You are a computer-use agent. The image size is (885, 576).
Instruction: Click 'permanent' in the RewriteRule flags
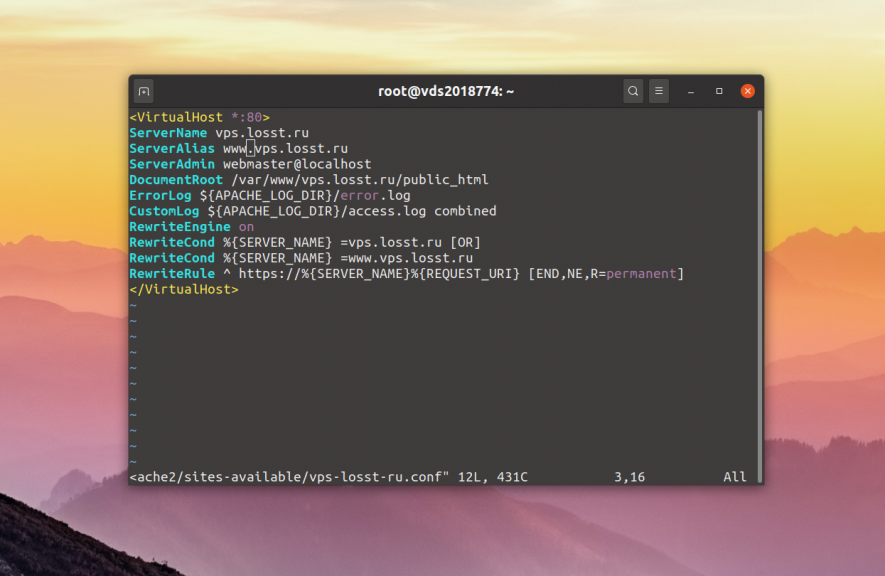[x=641, y=274]
